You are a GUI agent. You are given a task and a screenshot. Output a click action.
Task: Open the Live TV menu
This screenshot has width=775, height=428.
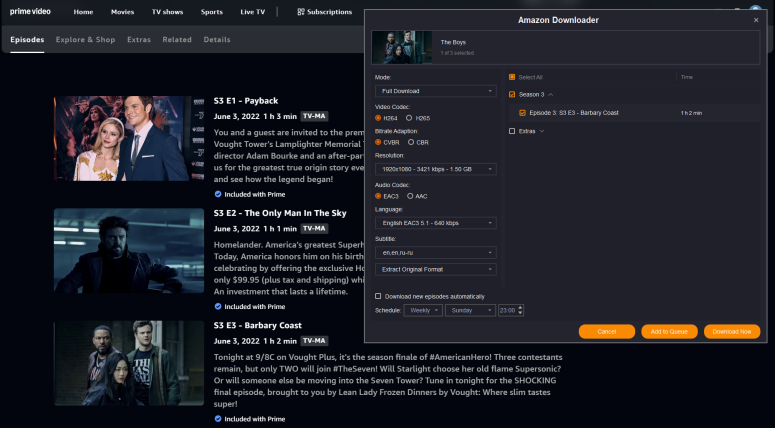[252, 12]
